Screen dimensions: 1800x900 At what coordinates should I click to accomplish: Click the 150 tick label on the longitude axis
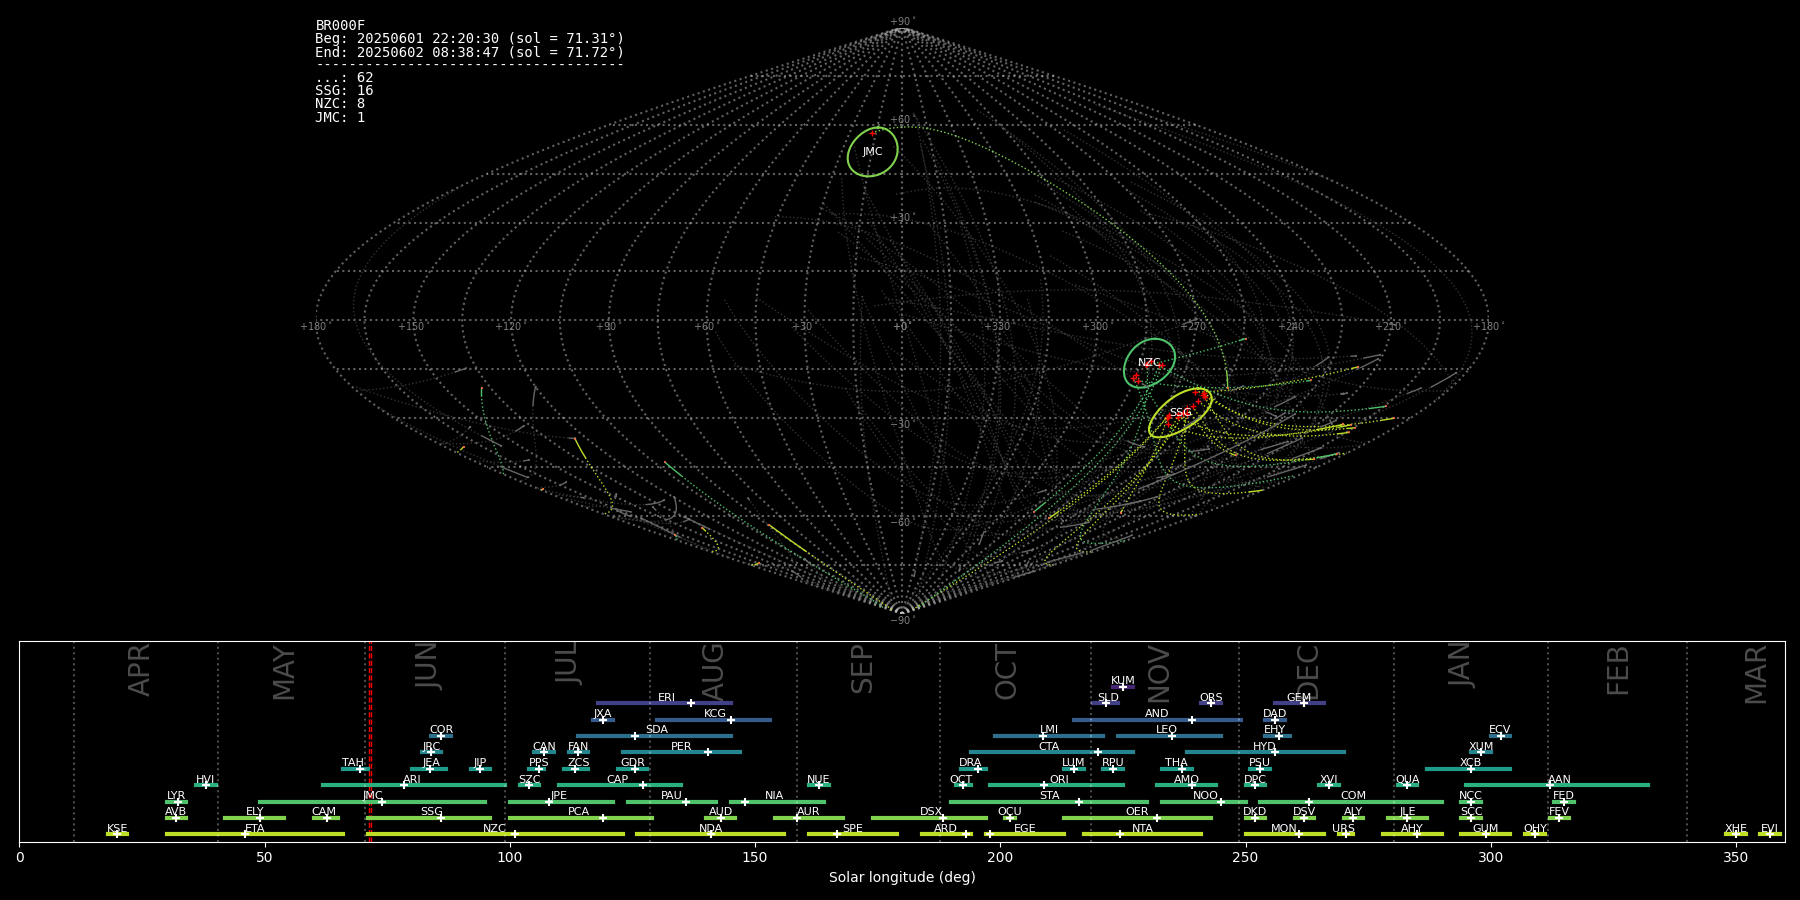point(754,857)
